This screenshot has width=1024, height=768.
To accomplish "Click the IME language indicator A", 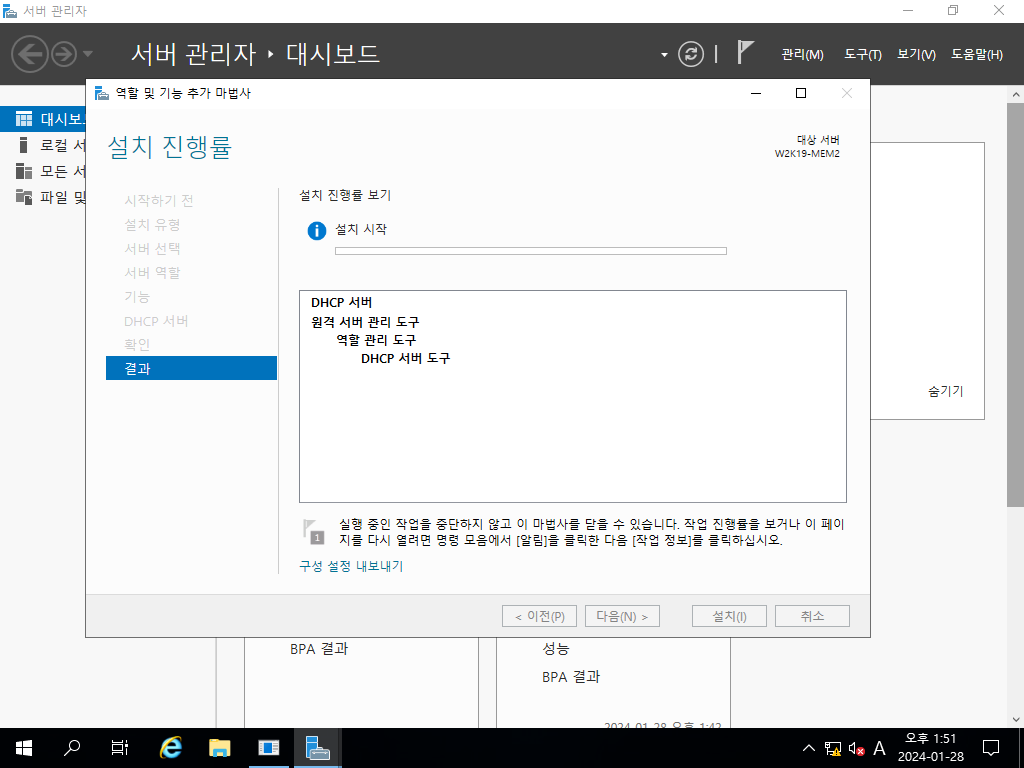I will (879, 748).
